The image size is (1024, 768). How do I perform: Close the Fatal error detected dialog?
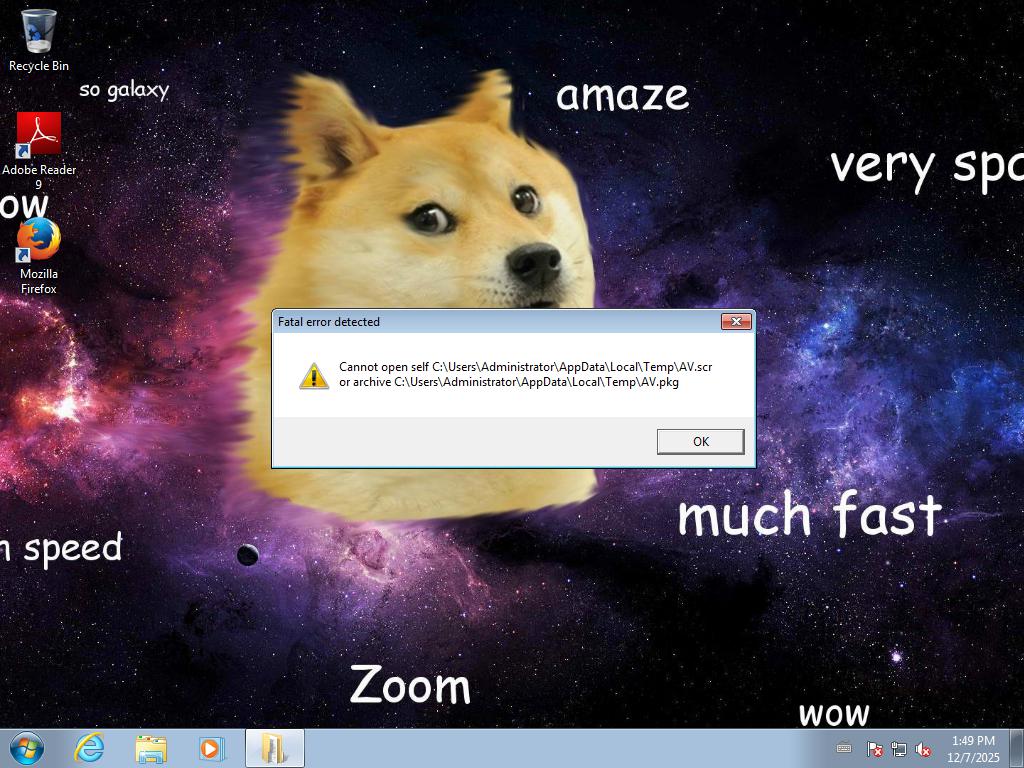pyautogui.click(x=736, y=321)
